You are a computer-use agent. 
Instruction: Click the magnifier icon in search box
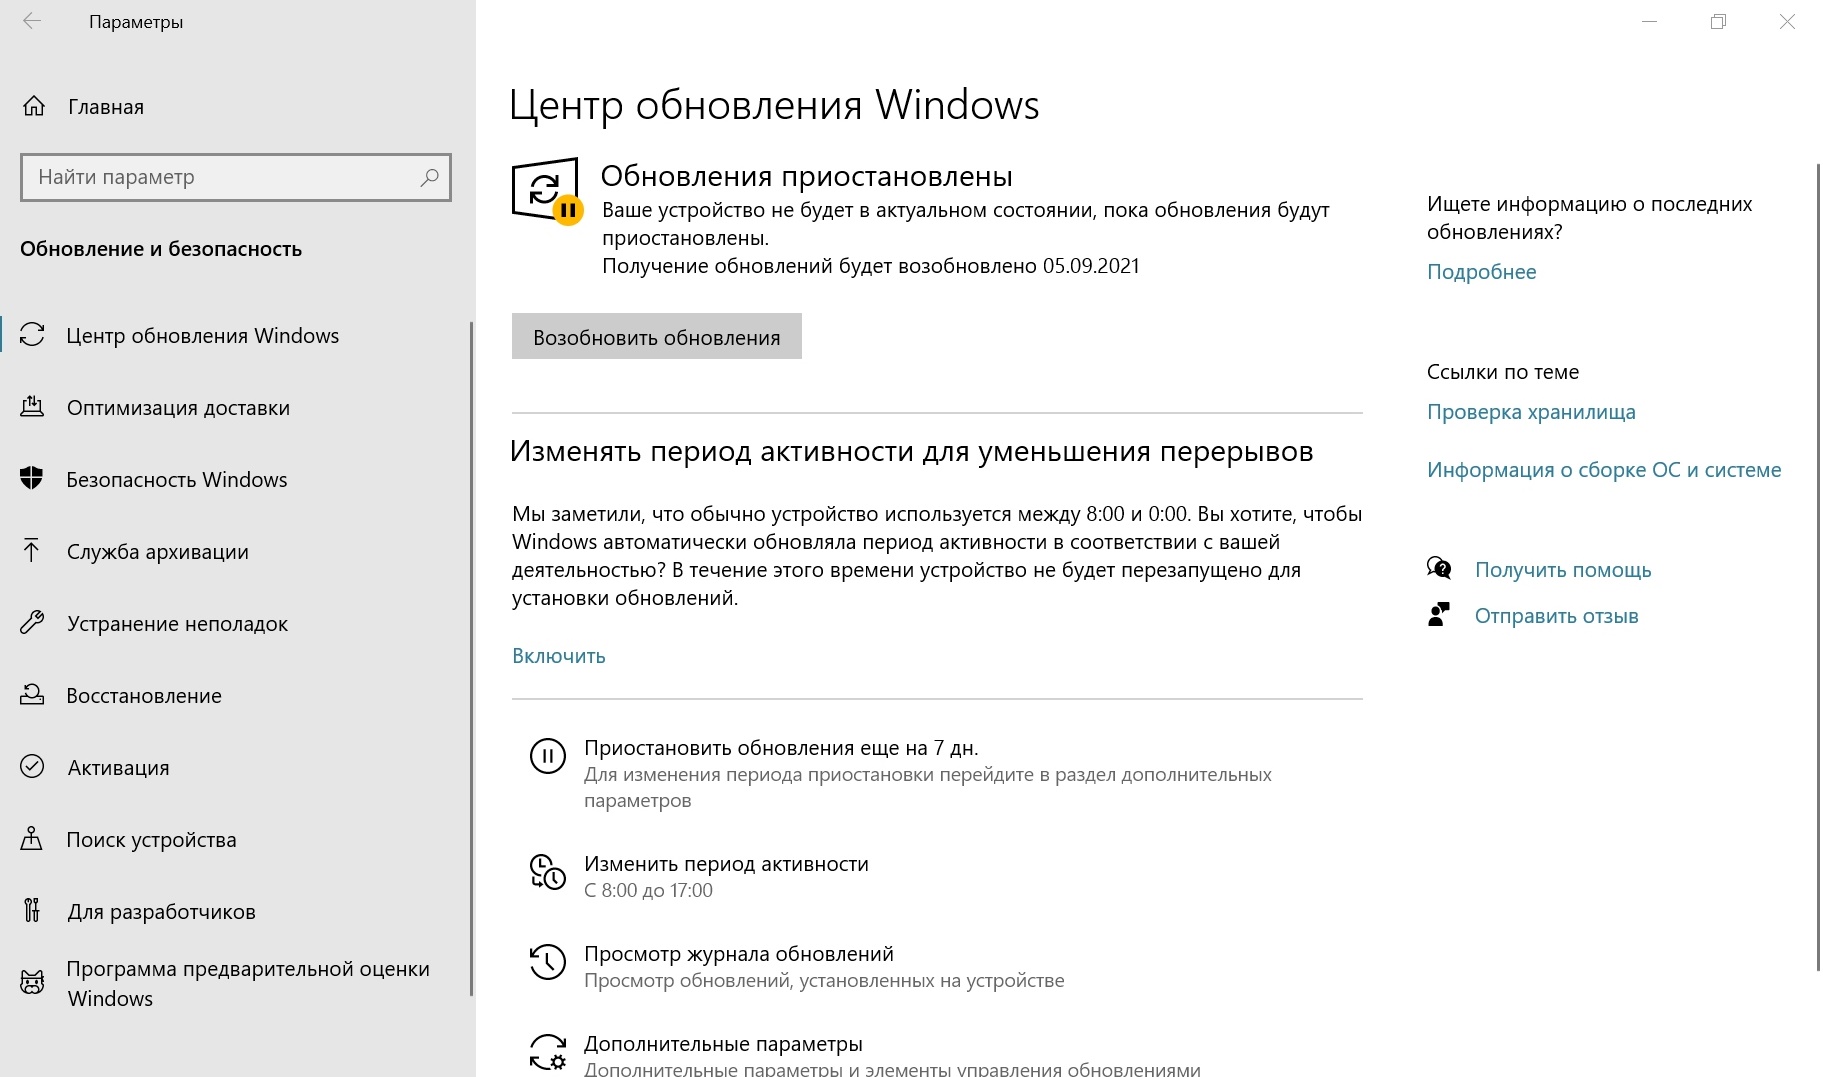click(x=429, y=177)
